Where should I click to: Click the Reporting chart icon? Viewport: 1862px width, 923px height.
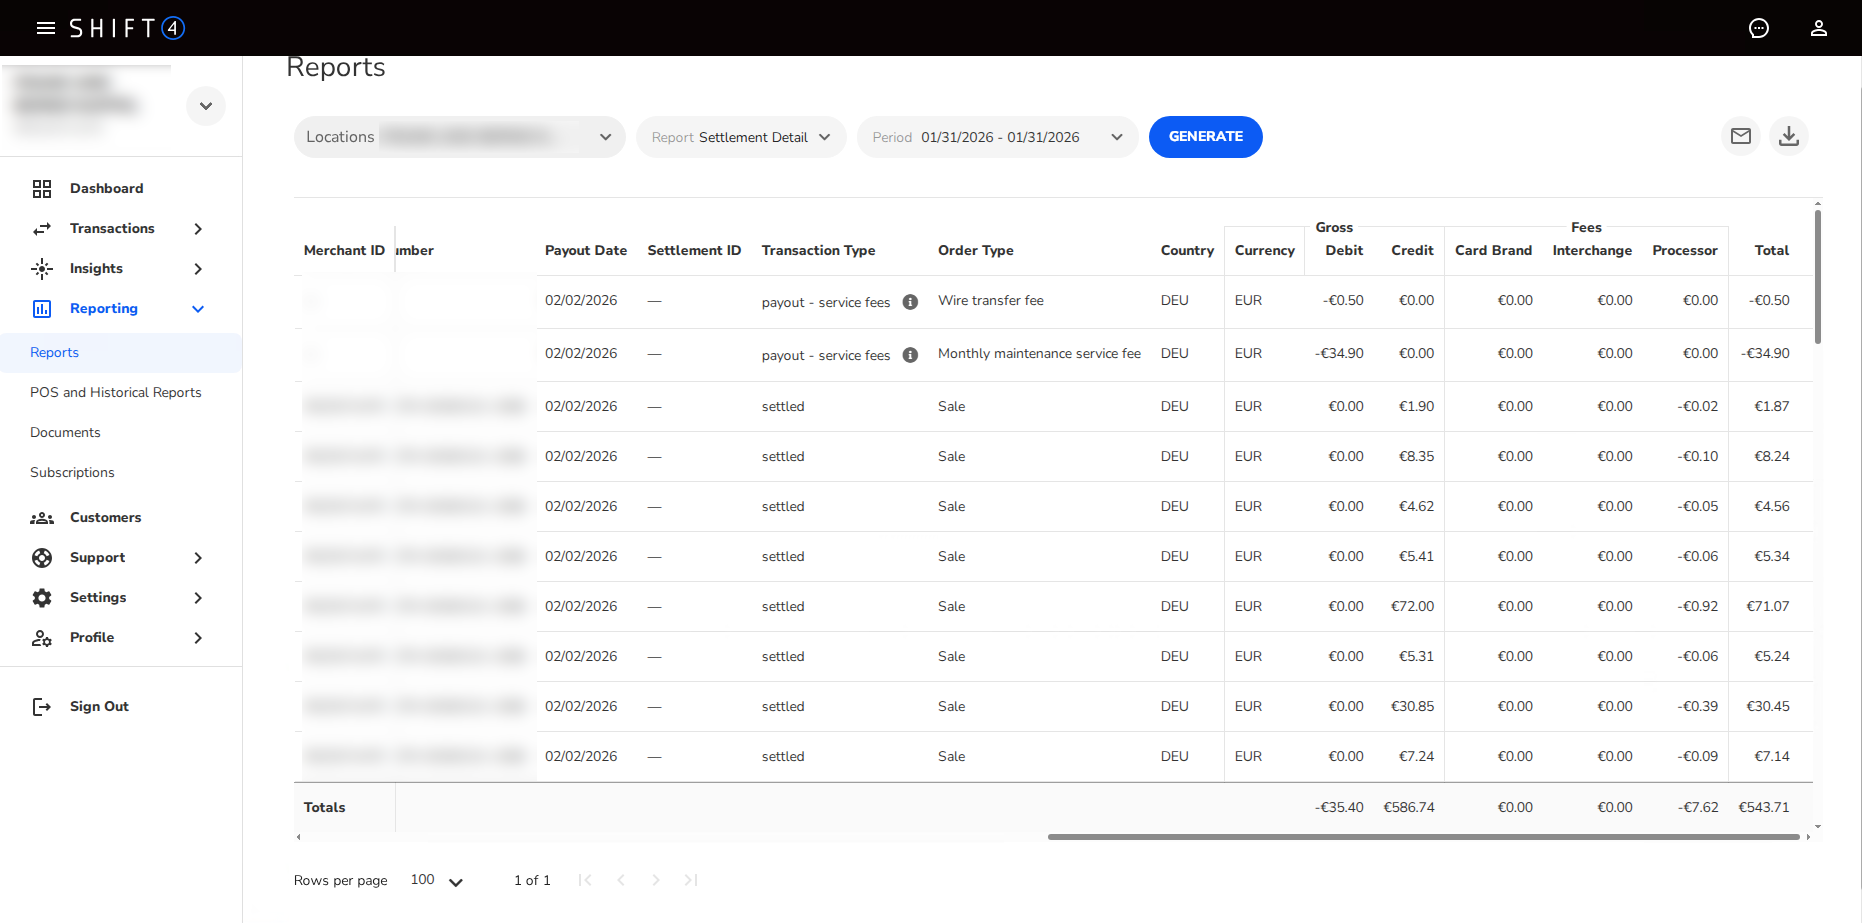pos(42,309)
